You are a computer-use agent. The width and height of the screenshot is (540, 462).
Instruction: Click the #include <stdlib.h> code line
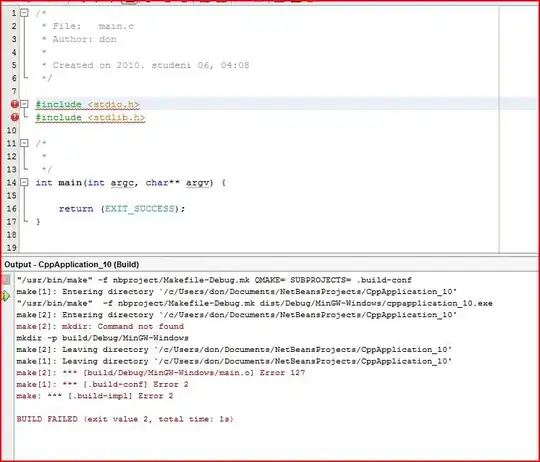(90, 117)
